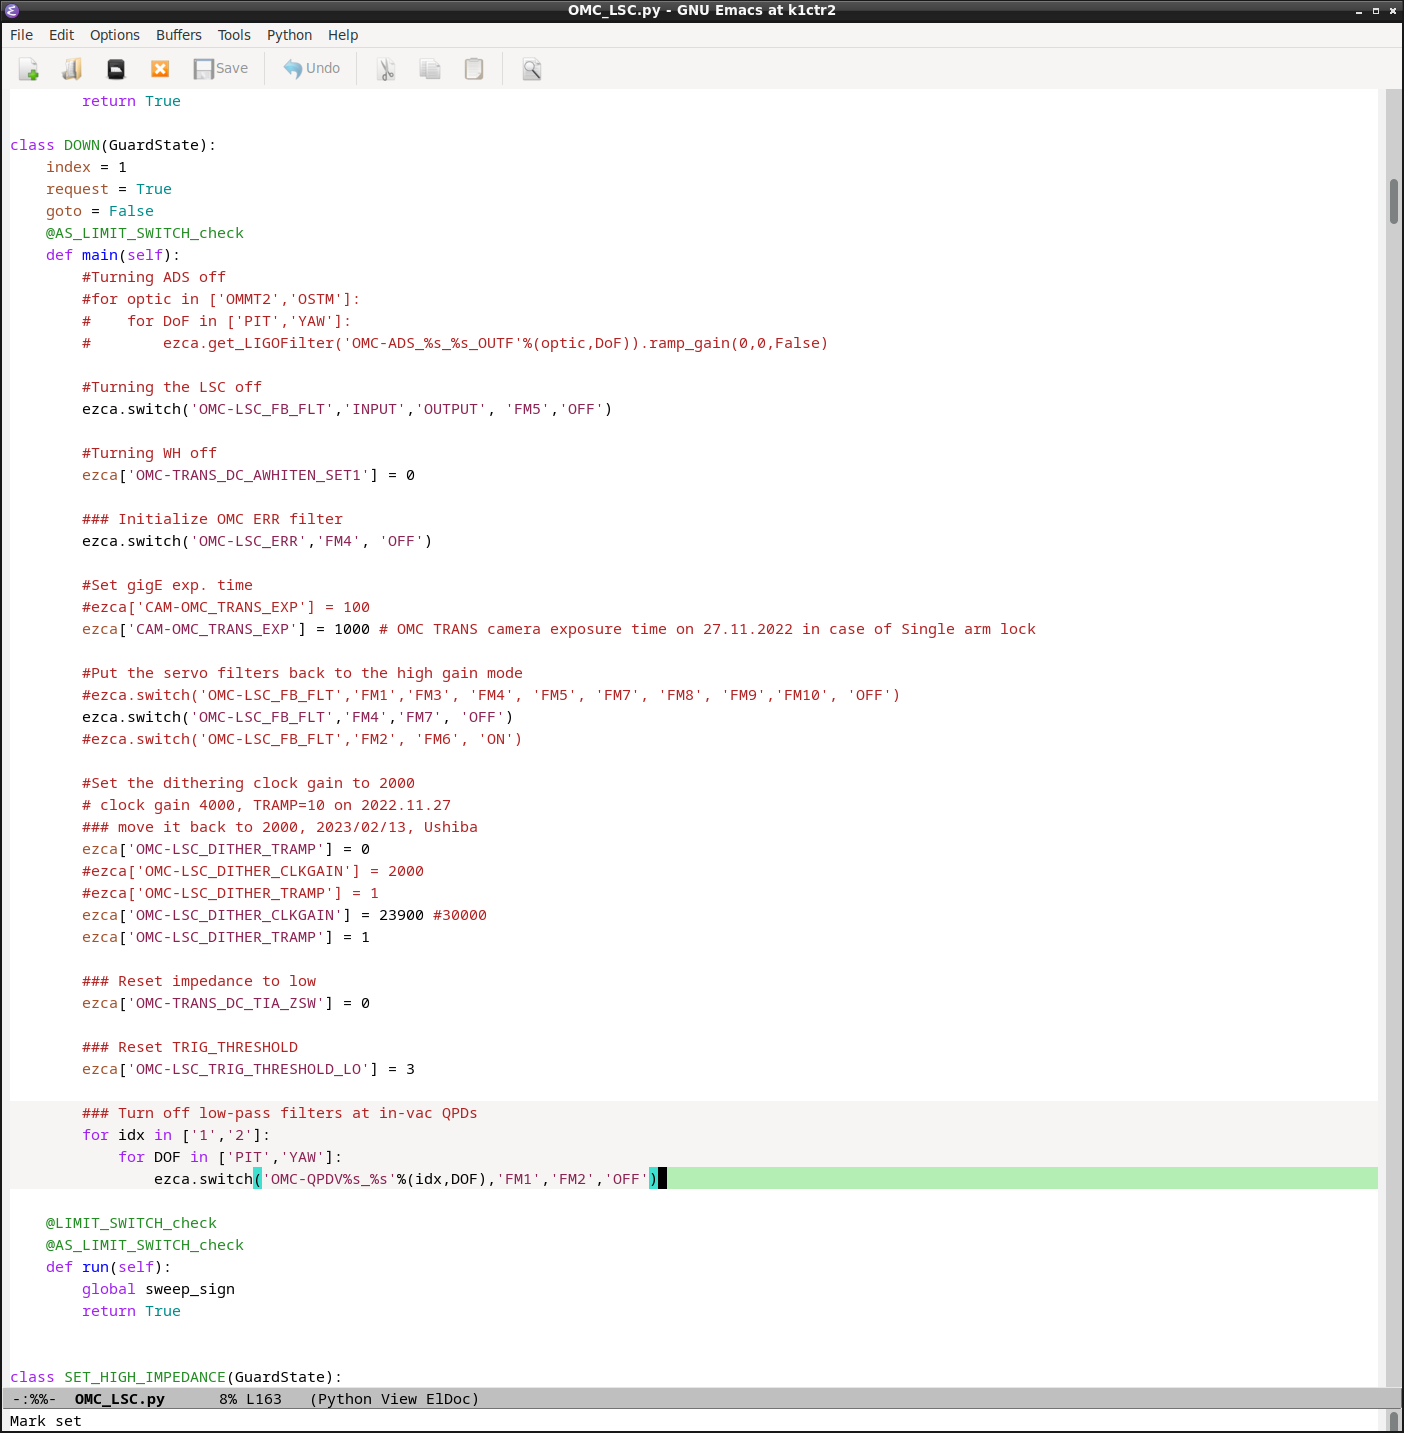Click the read-only %% indicator in mode line
The height and width of the screenshot is (1433, 1404).
tap(38, 1399)
